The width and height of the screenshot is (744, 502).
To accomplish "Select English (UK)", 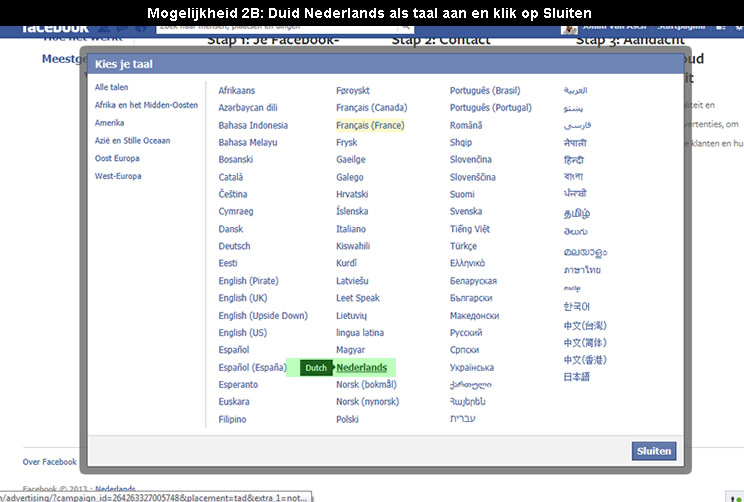I will coord(243,298).
